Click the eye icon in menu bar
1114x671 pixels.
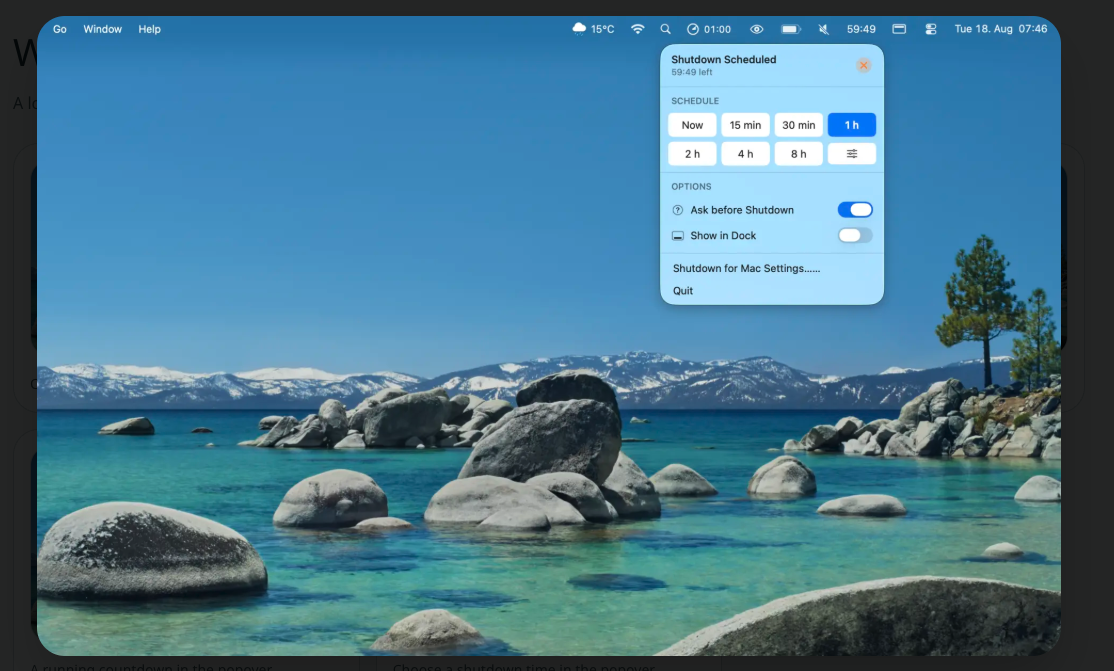point(757,29)
